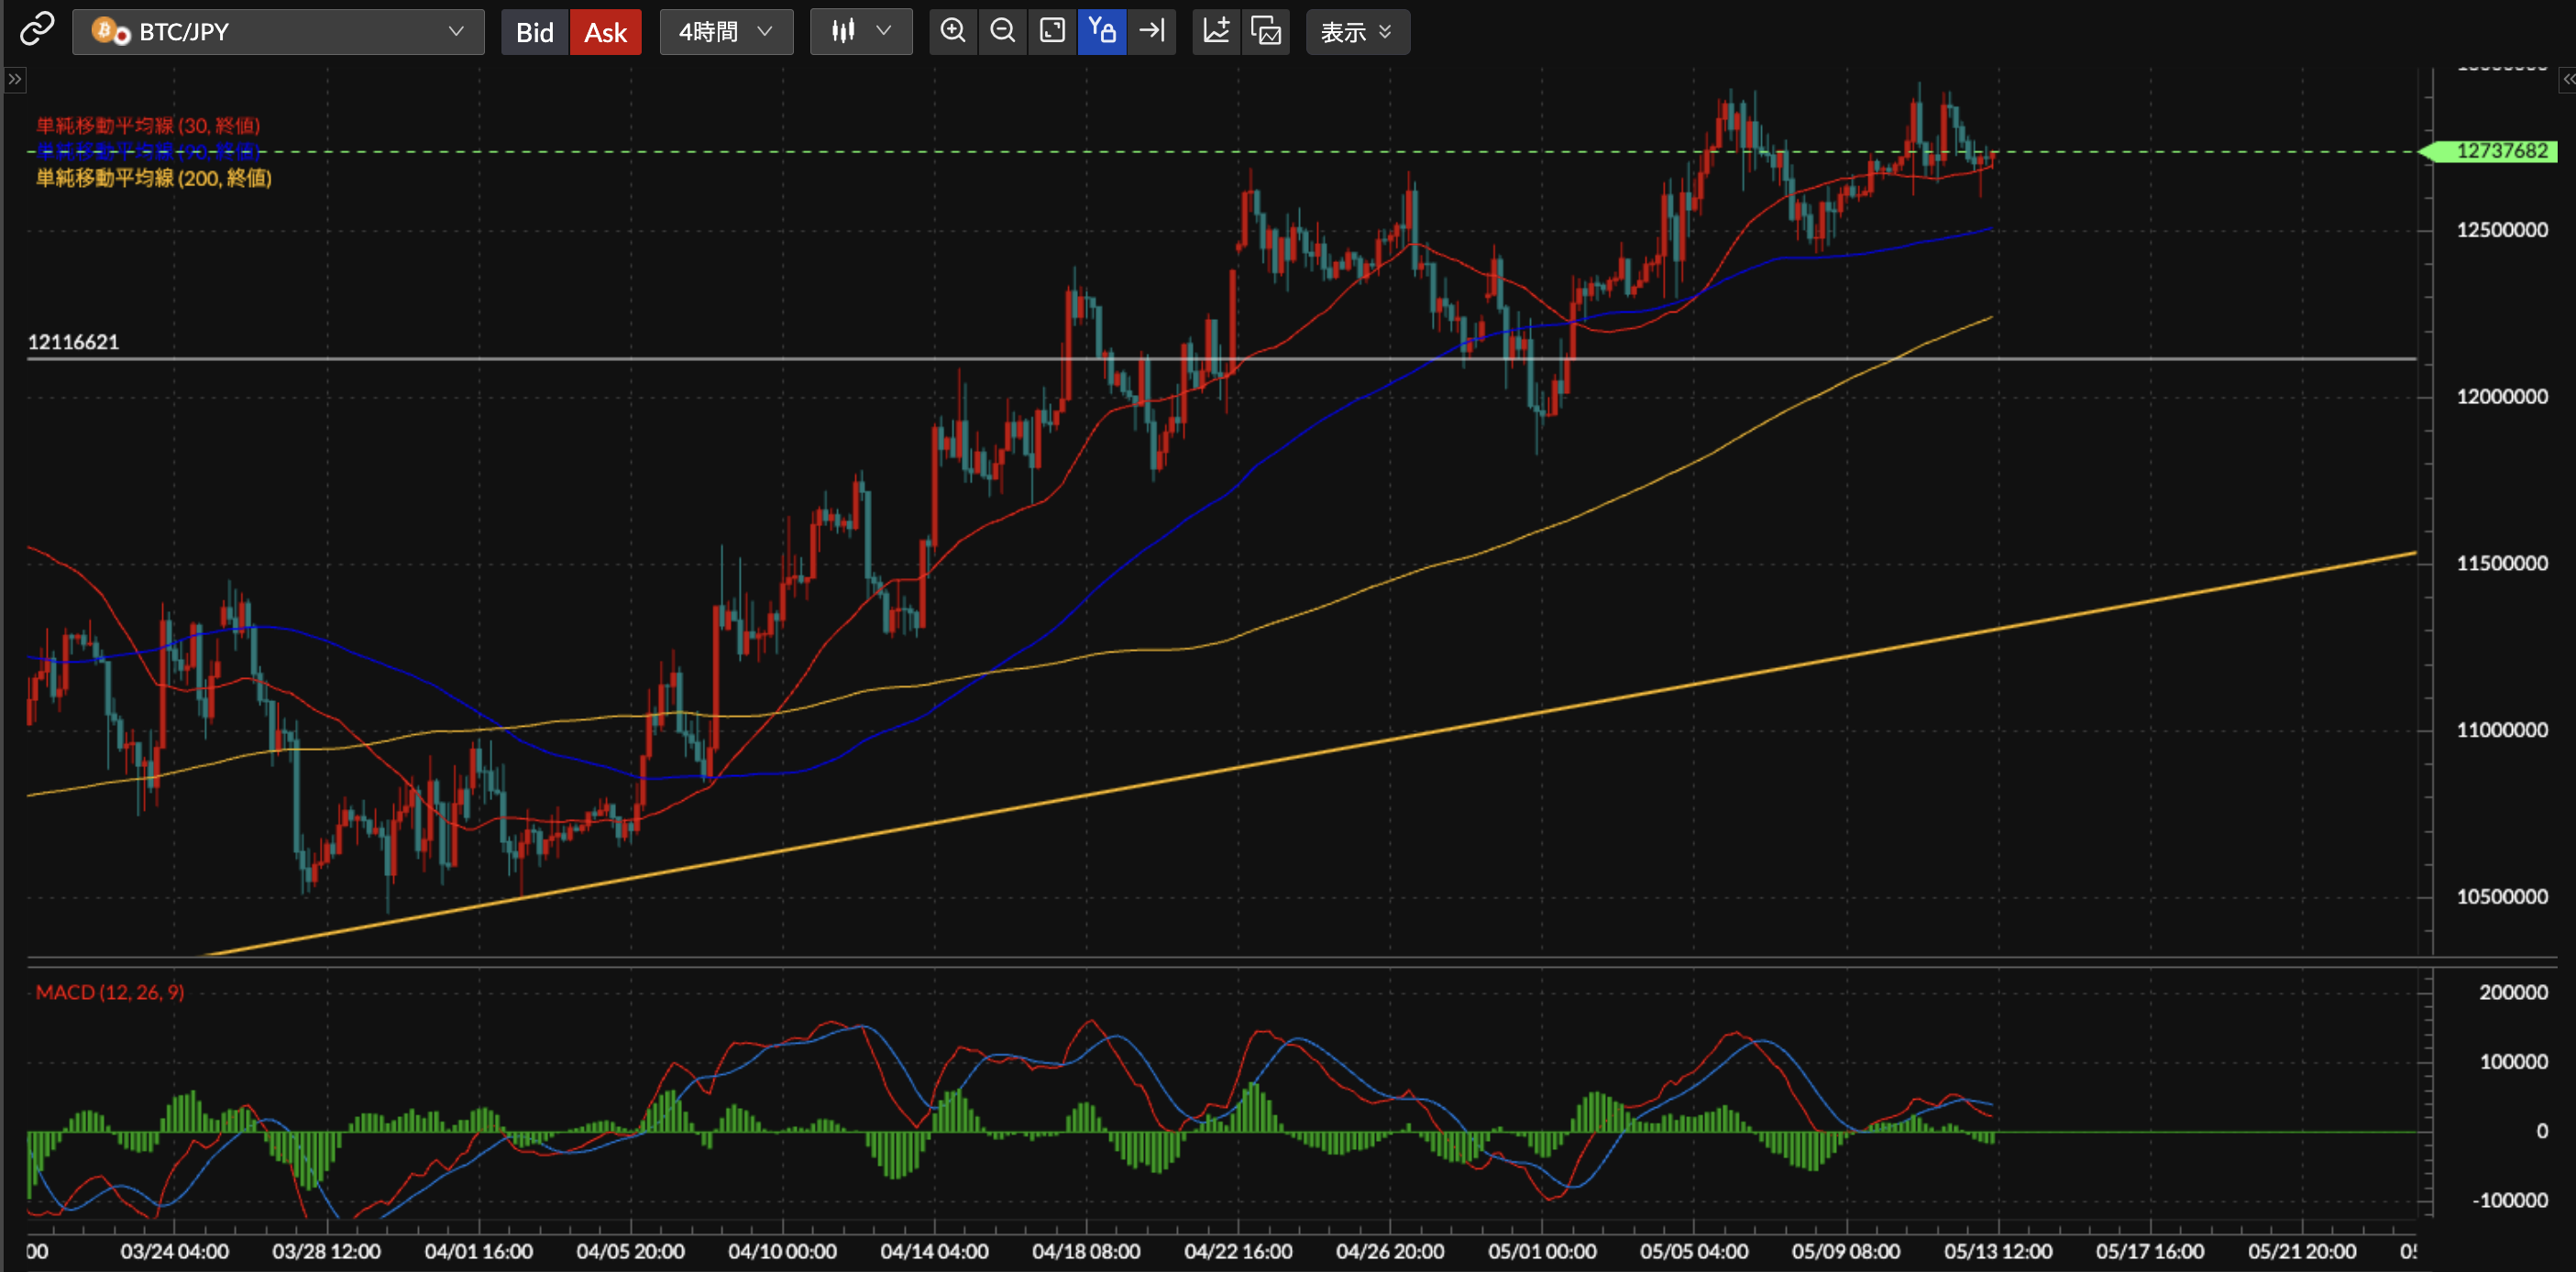Click the 11000000 price axis label
Screen dimensions: 2576x1272
[2502, 730]
